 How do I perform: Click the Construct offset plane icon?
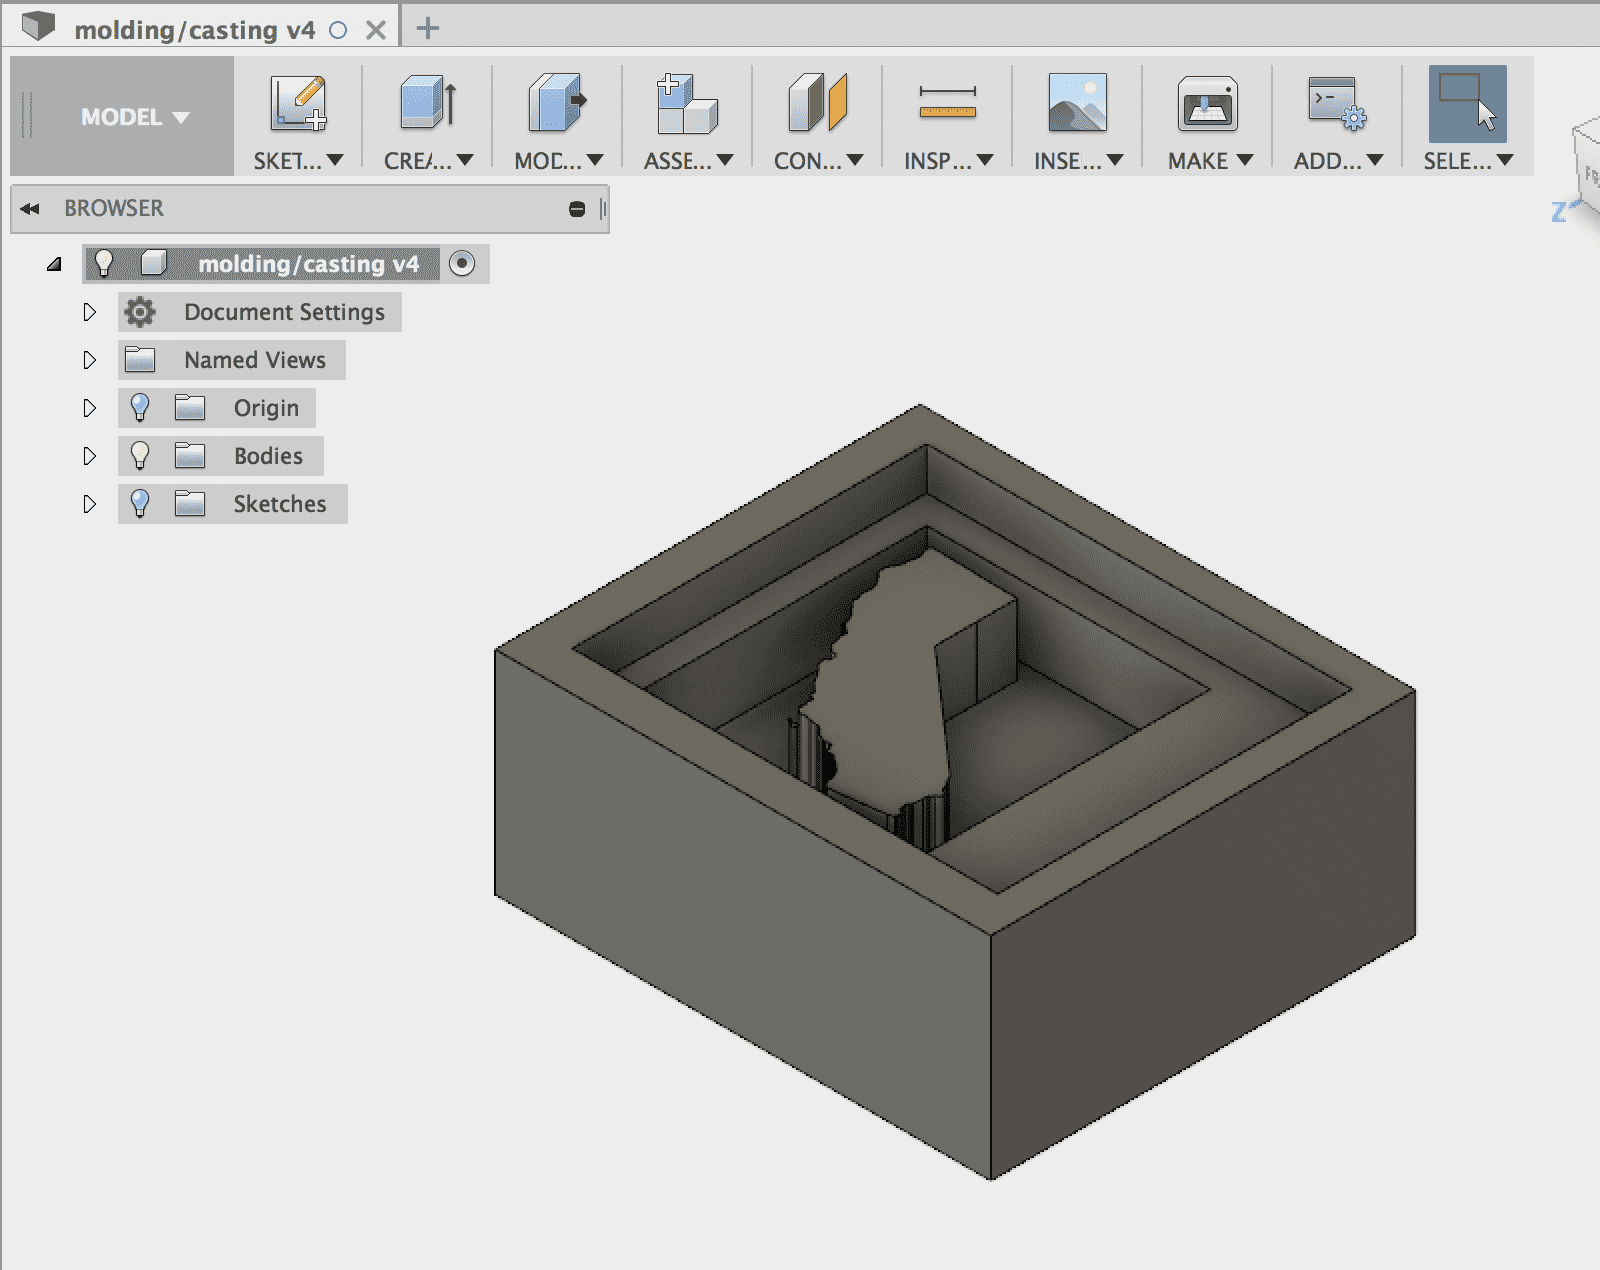(818, 103)
